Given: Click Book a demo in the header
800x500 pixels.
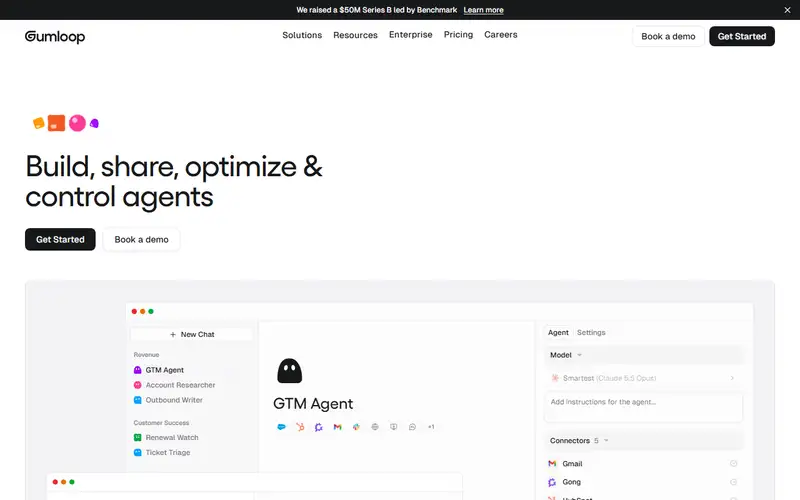Looking at the screenshot, I should click(668, 36).
